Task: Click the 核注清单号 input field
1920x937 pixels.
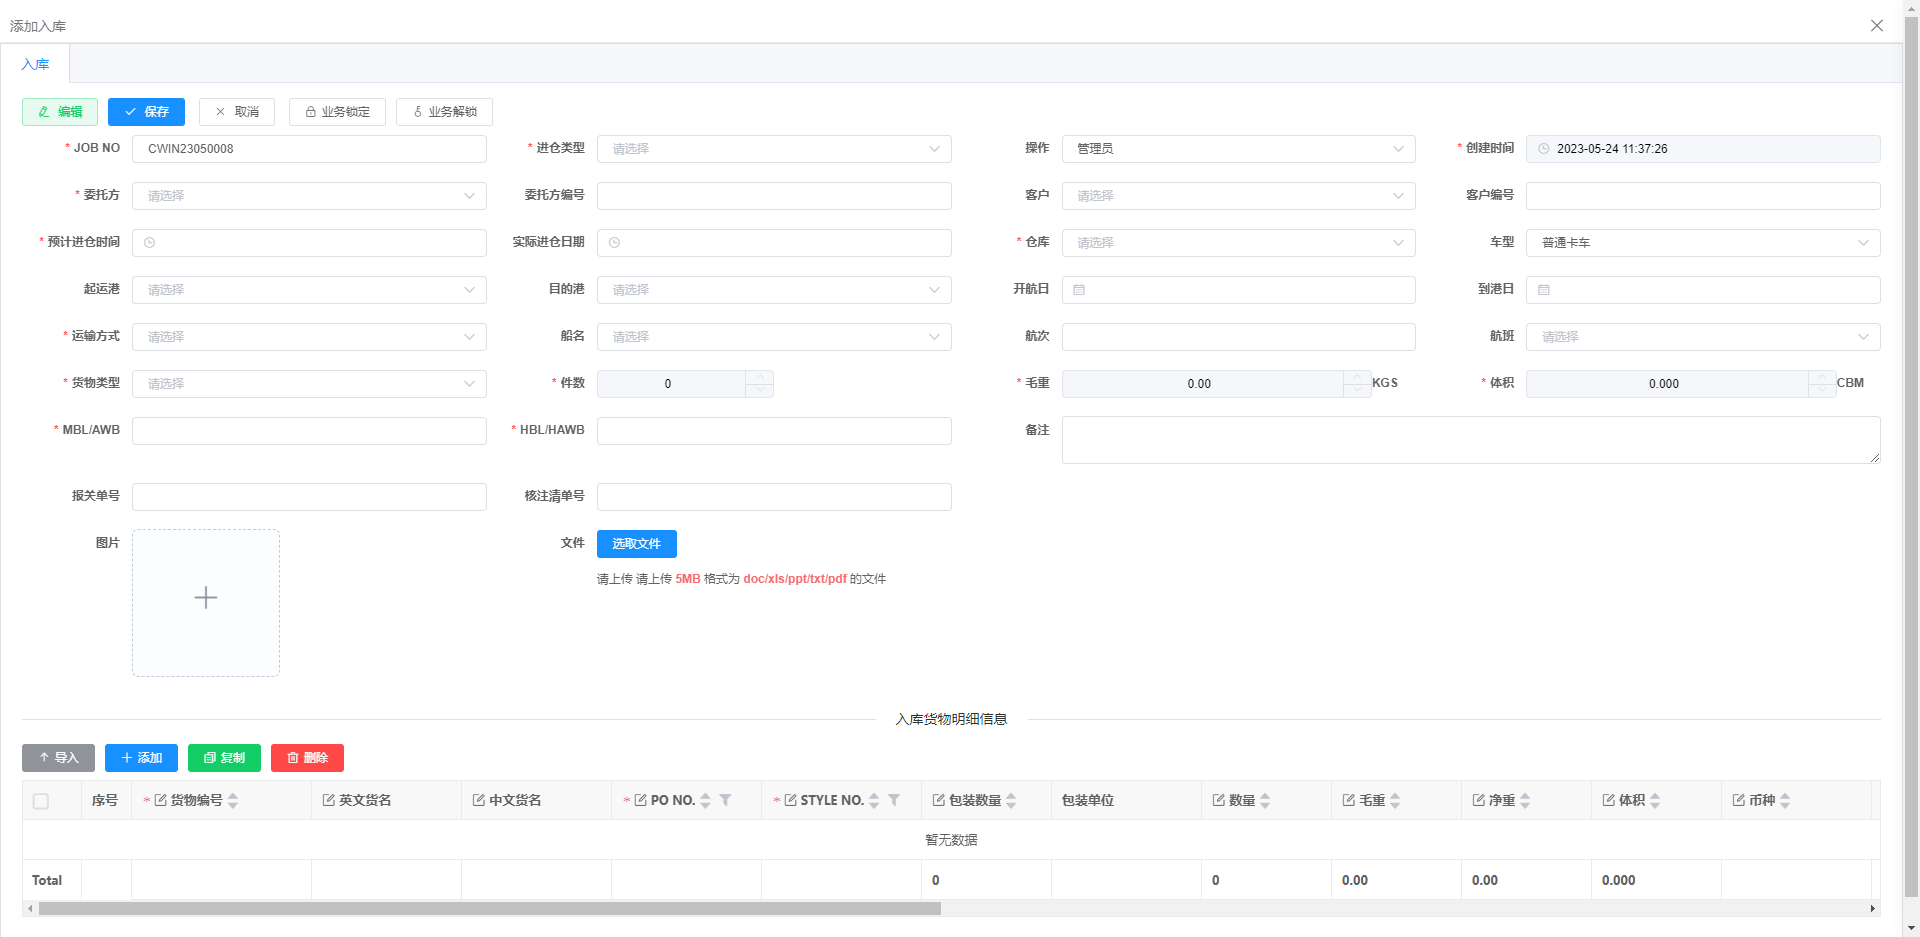Action: (x=774, y=497)
